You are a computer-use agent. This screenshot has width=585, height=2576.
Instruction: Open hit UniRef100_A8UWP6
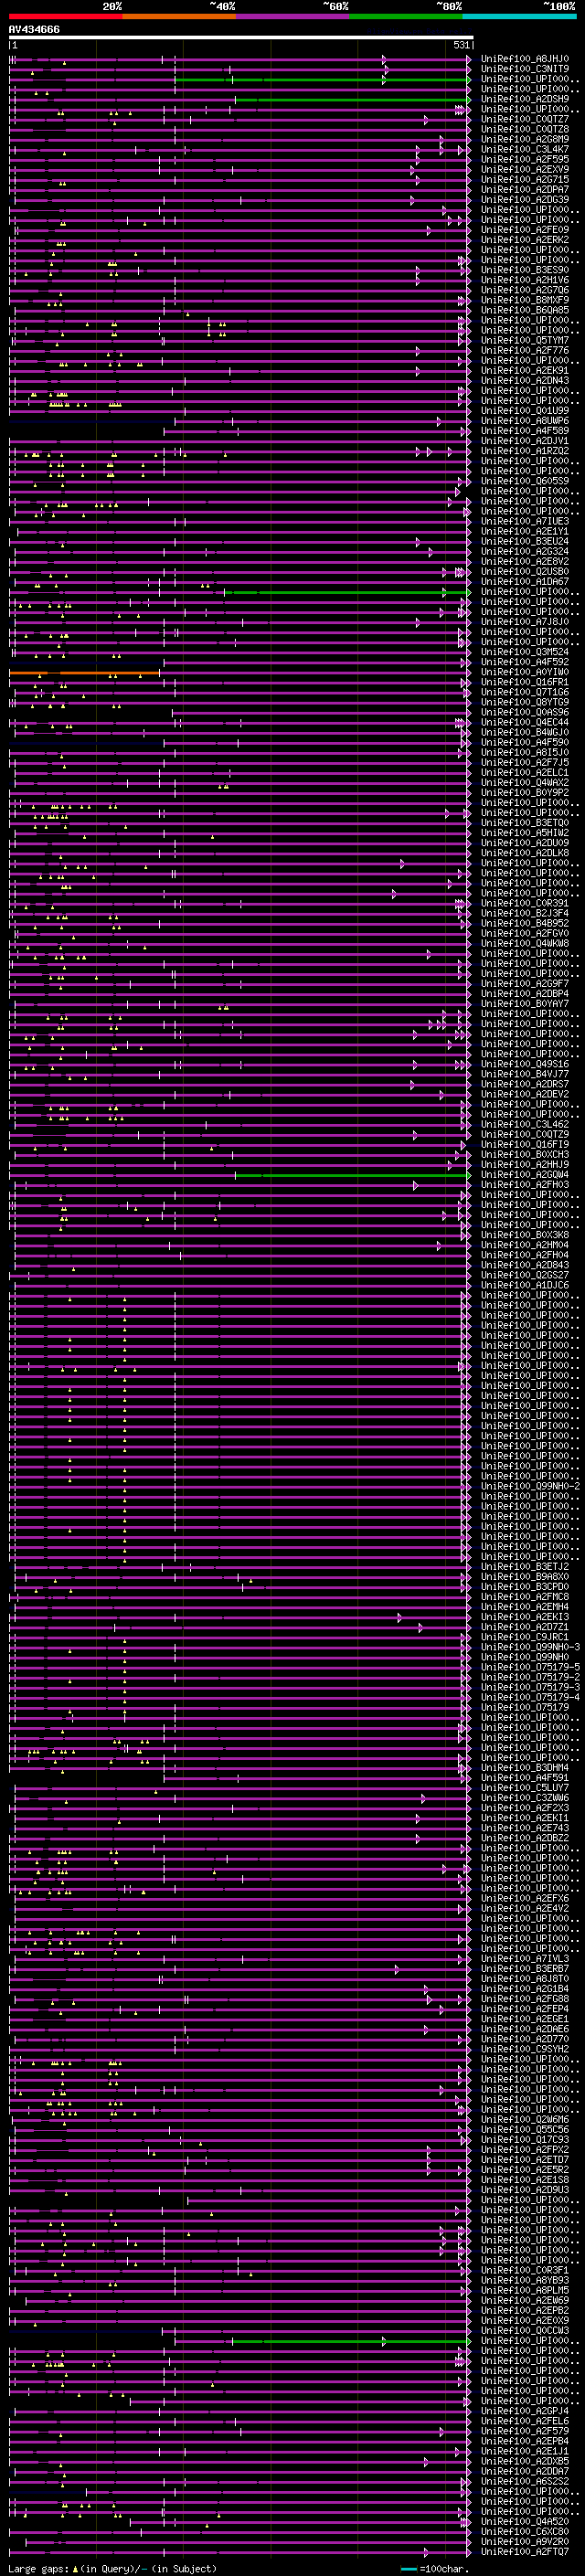pos(525,421)
